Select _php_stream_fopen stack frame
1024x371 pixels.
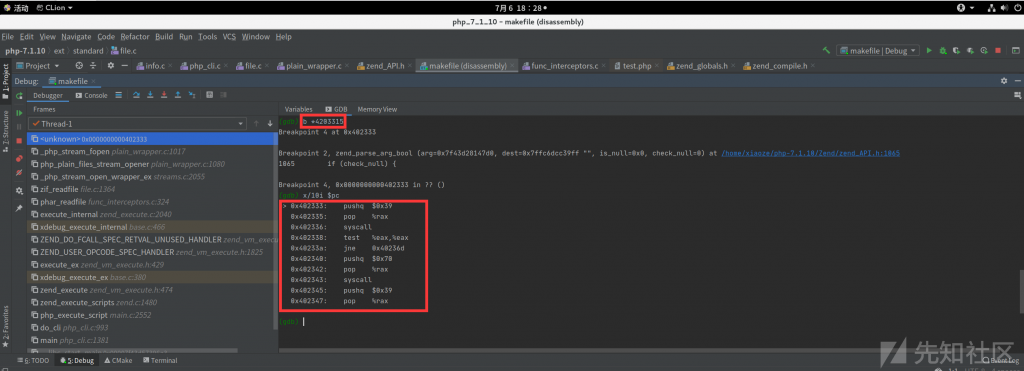(152, 152)
